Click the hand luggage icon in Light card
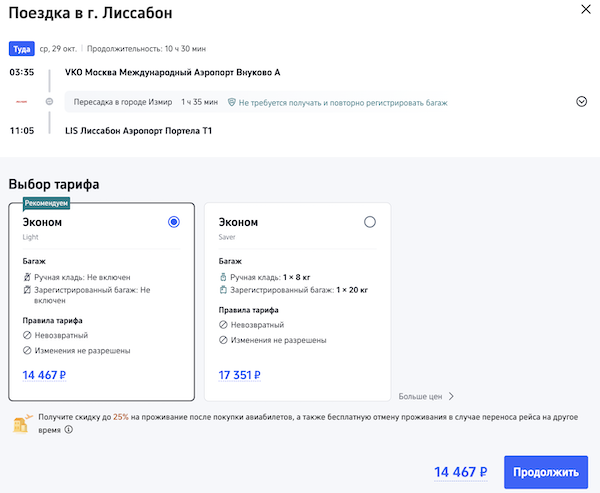Viewport: 600px width, 493px height. click(x=27, y=276)
